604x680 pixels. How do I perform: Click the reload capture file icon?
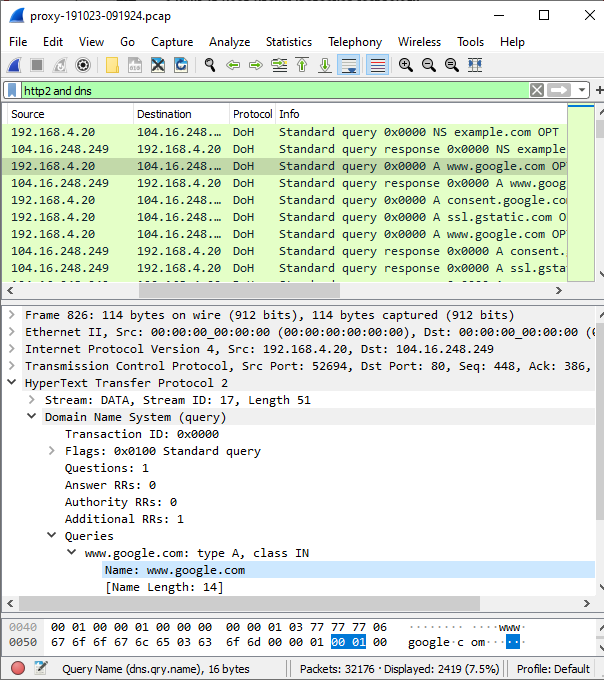181,65
